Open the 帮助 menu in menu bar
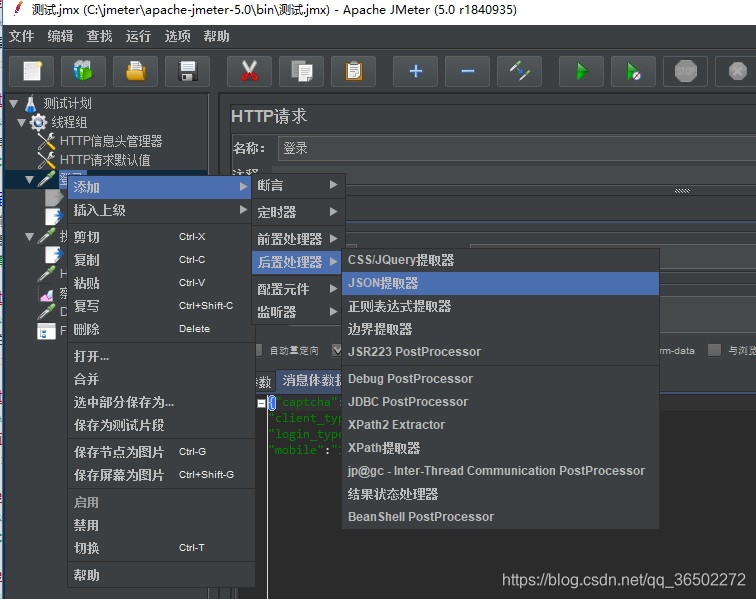Image resolution: width=756 pixels, height=599 pixels. point(216,36)
